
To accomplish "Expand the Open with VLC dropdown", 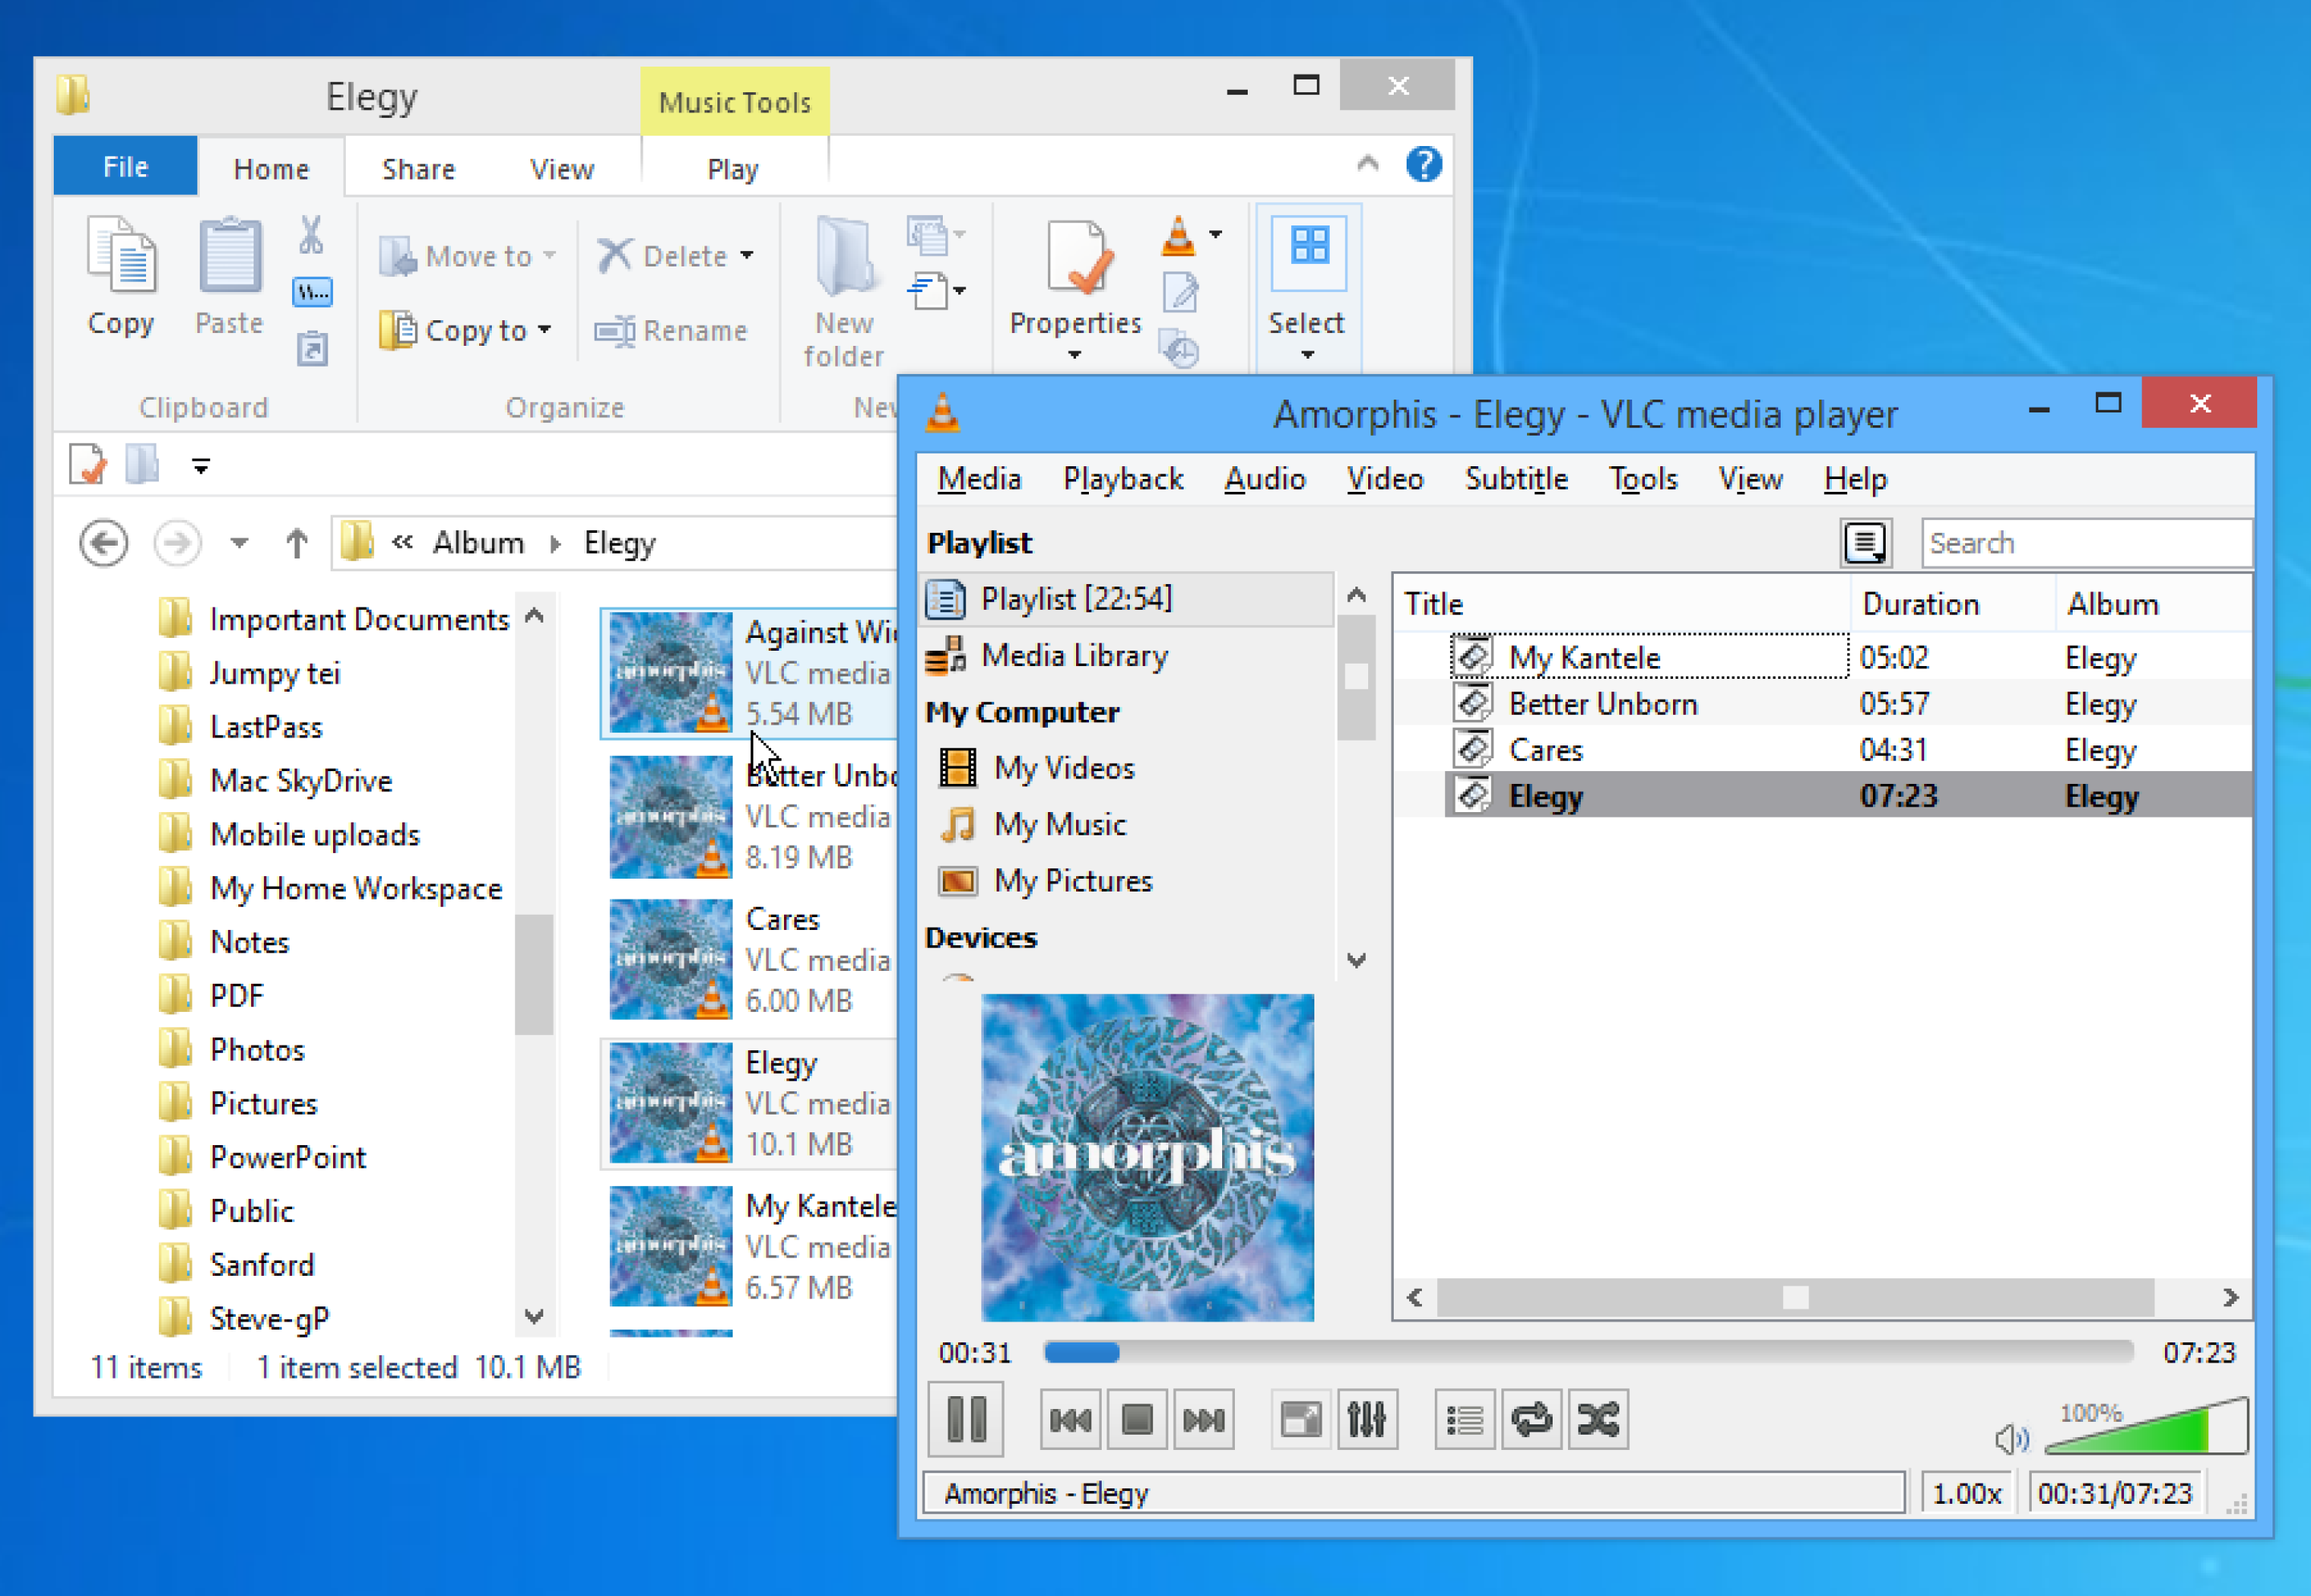I will click(1214, 235).
